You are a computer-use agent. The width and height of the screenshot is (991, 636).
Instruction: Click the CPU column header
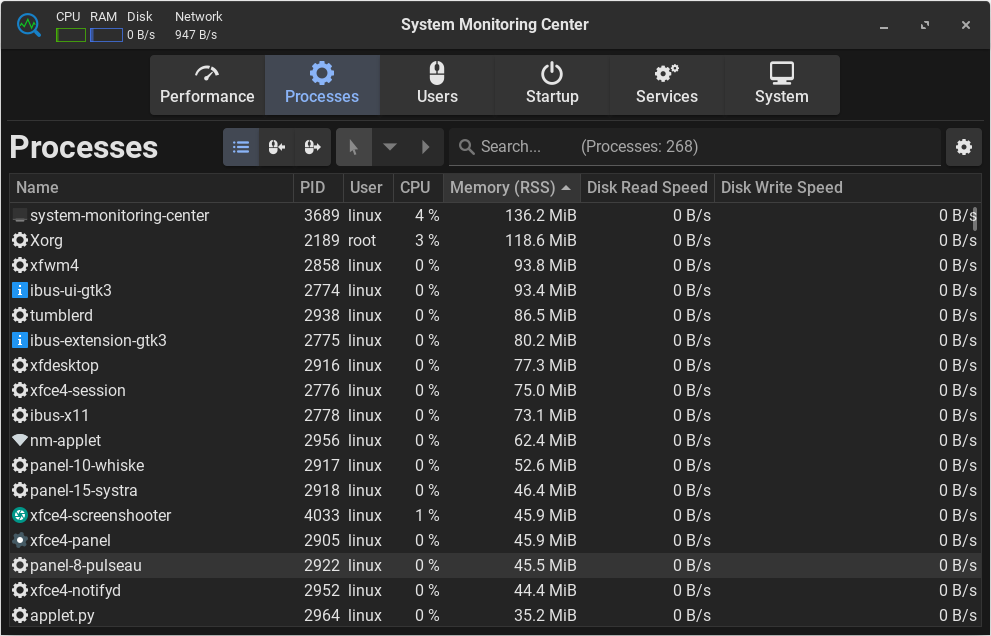pyautogui.click(x=415, y=188)
